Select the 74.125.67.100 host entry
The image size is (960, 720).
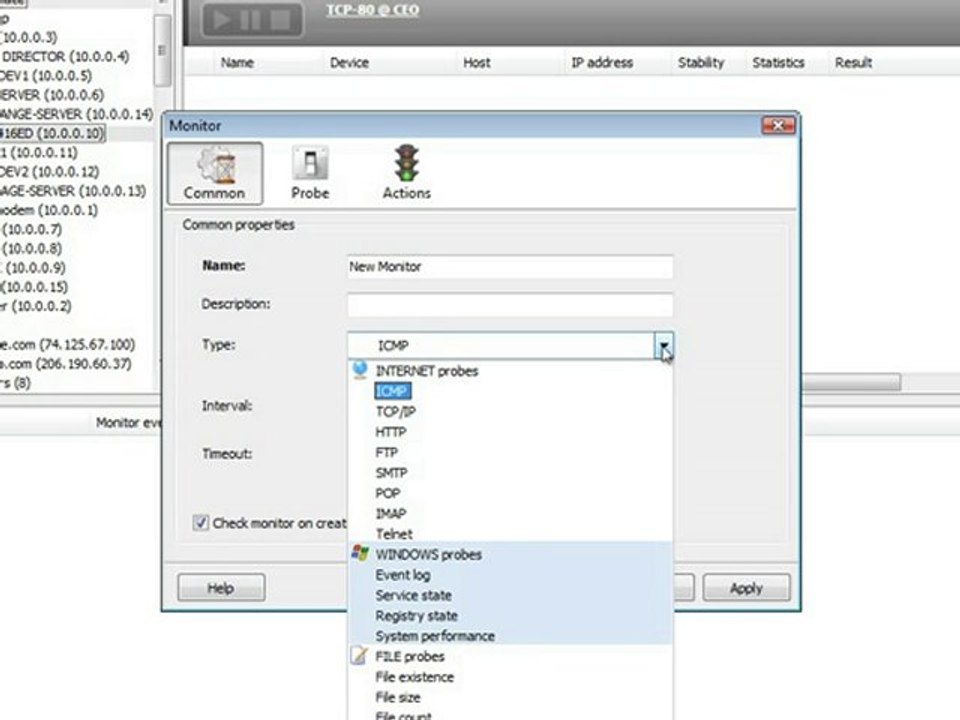pyautogui.click(x=67, y=344)
